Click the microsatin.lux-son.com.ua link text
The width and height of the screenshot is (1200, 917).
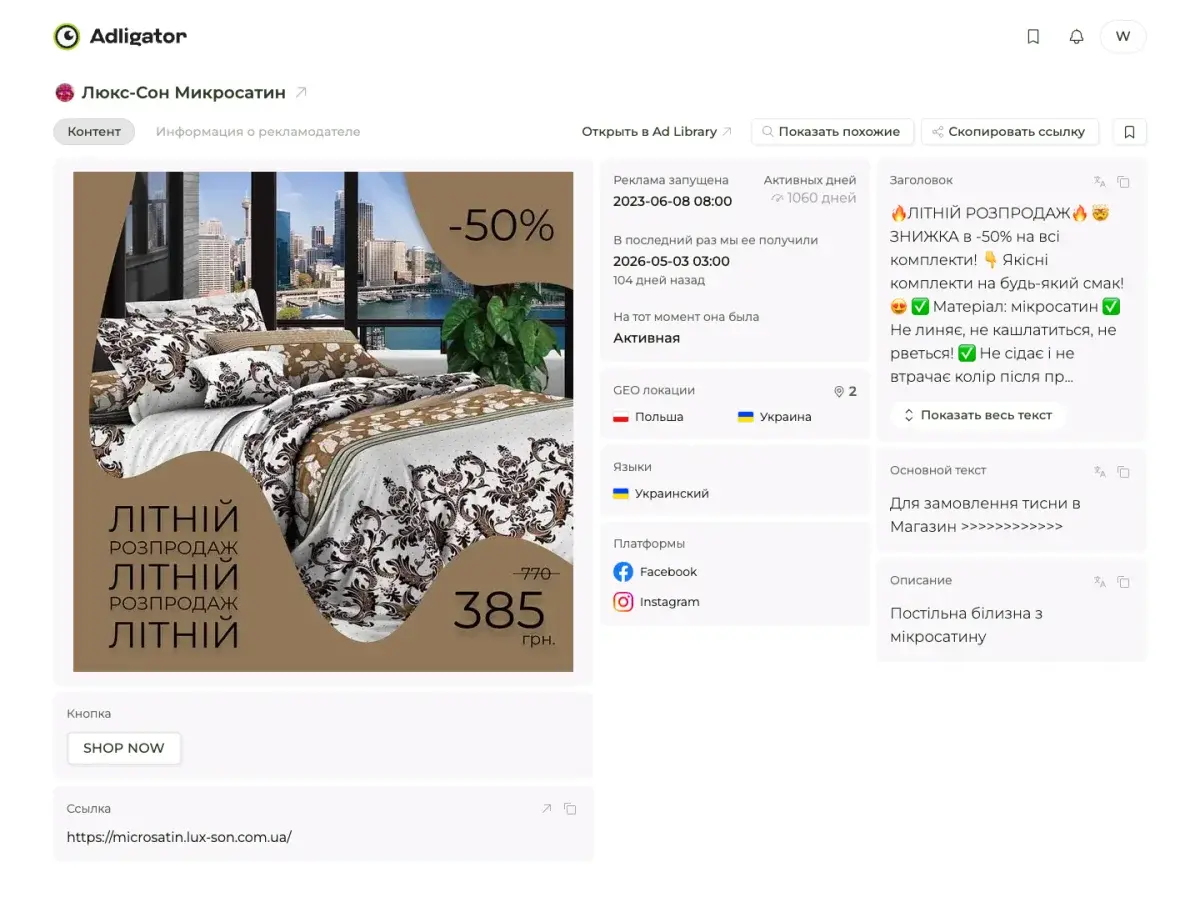point(179,837)
